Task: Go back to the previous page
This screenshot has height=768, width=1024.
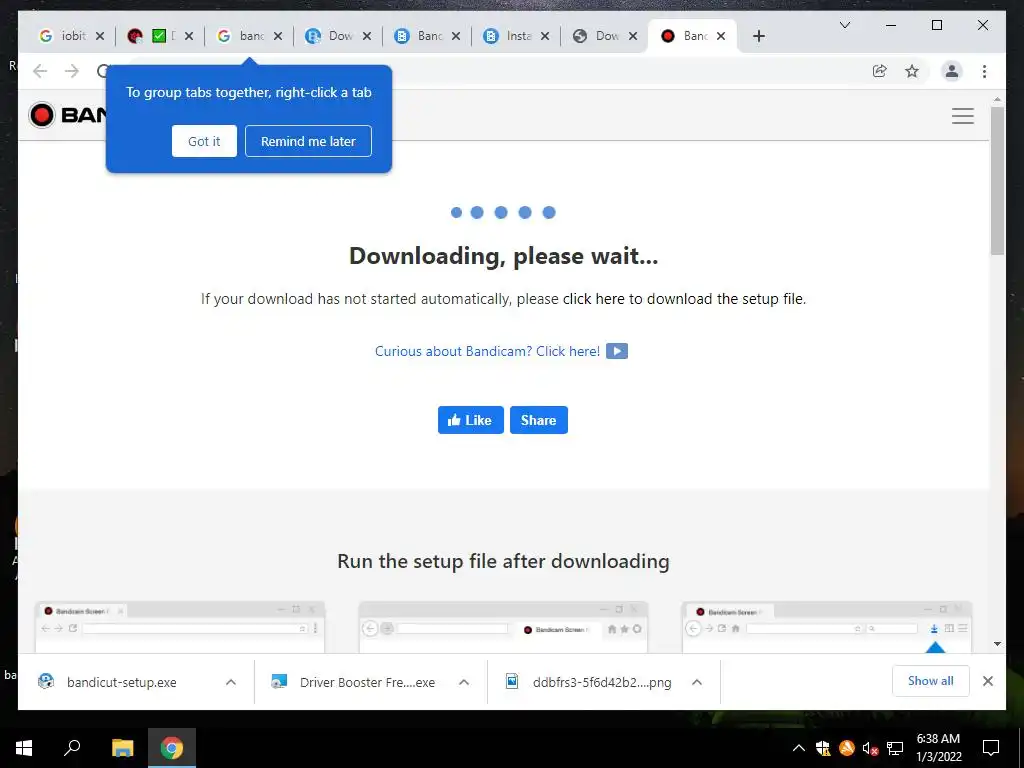Action: click(40, 71)
